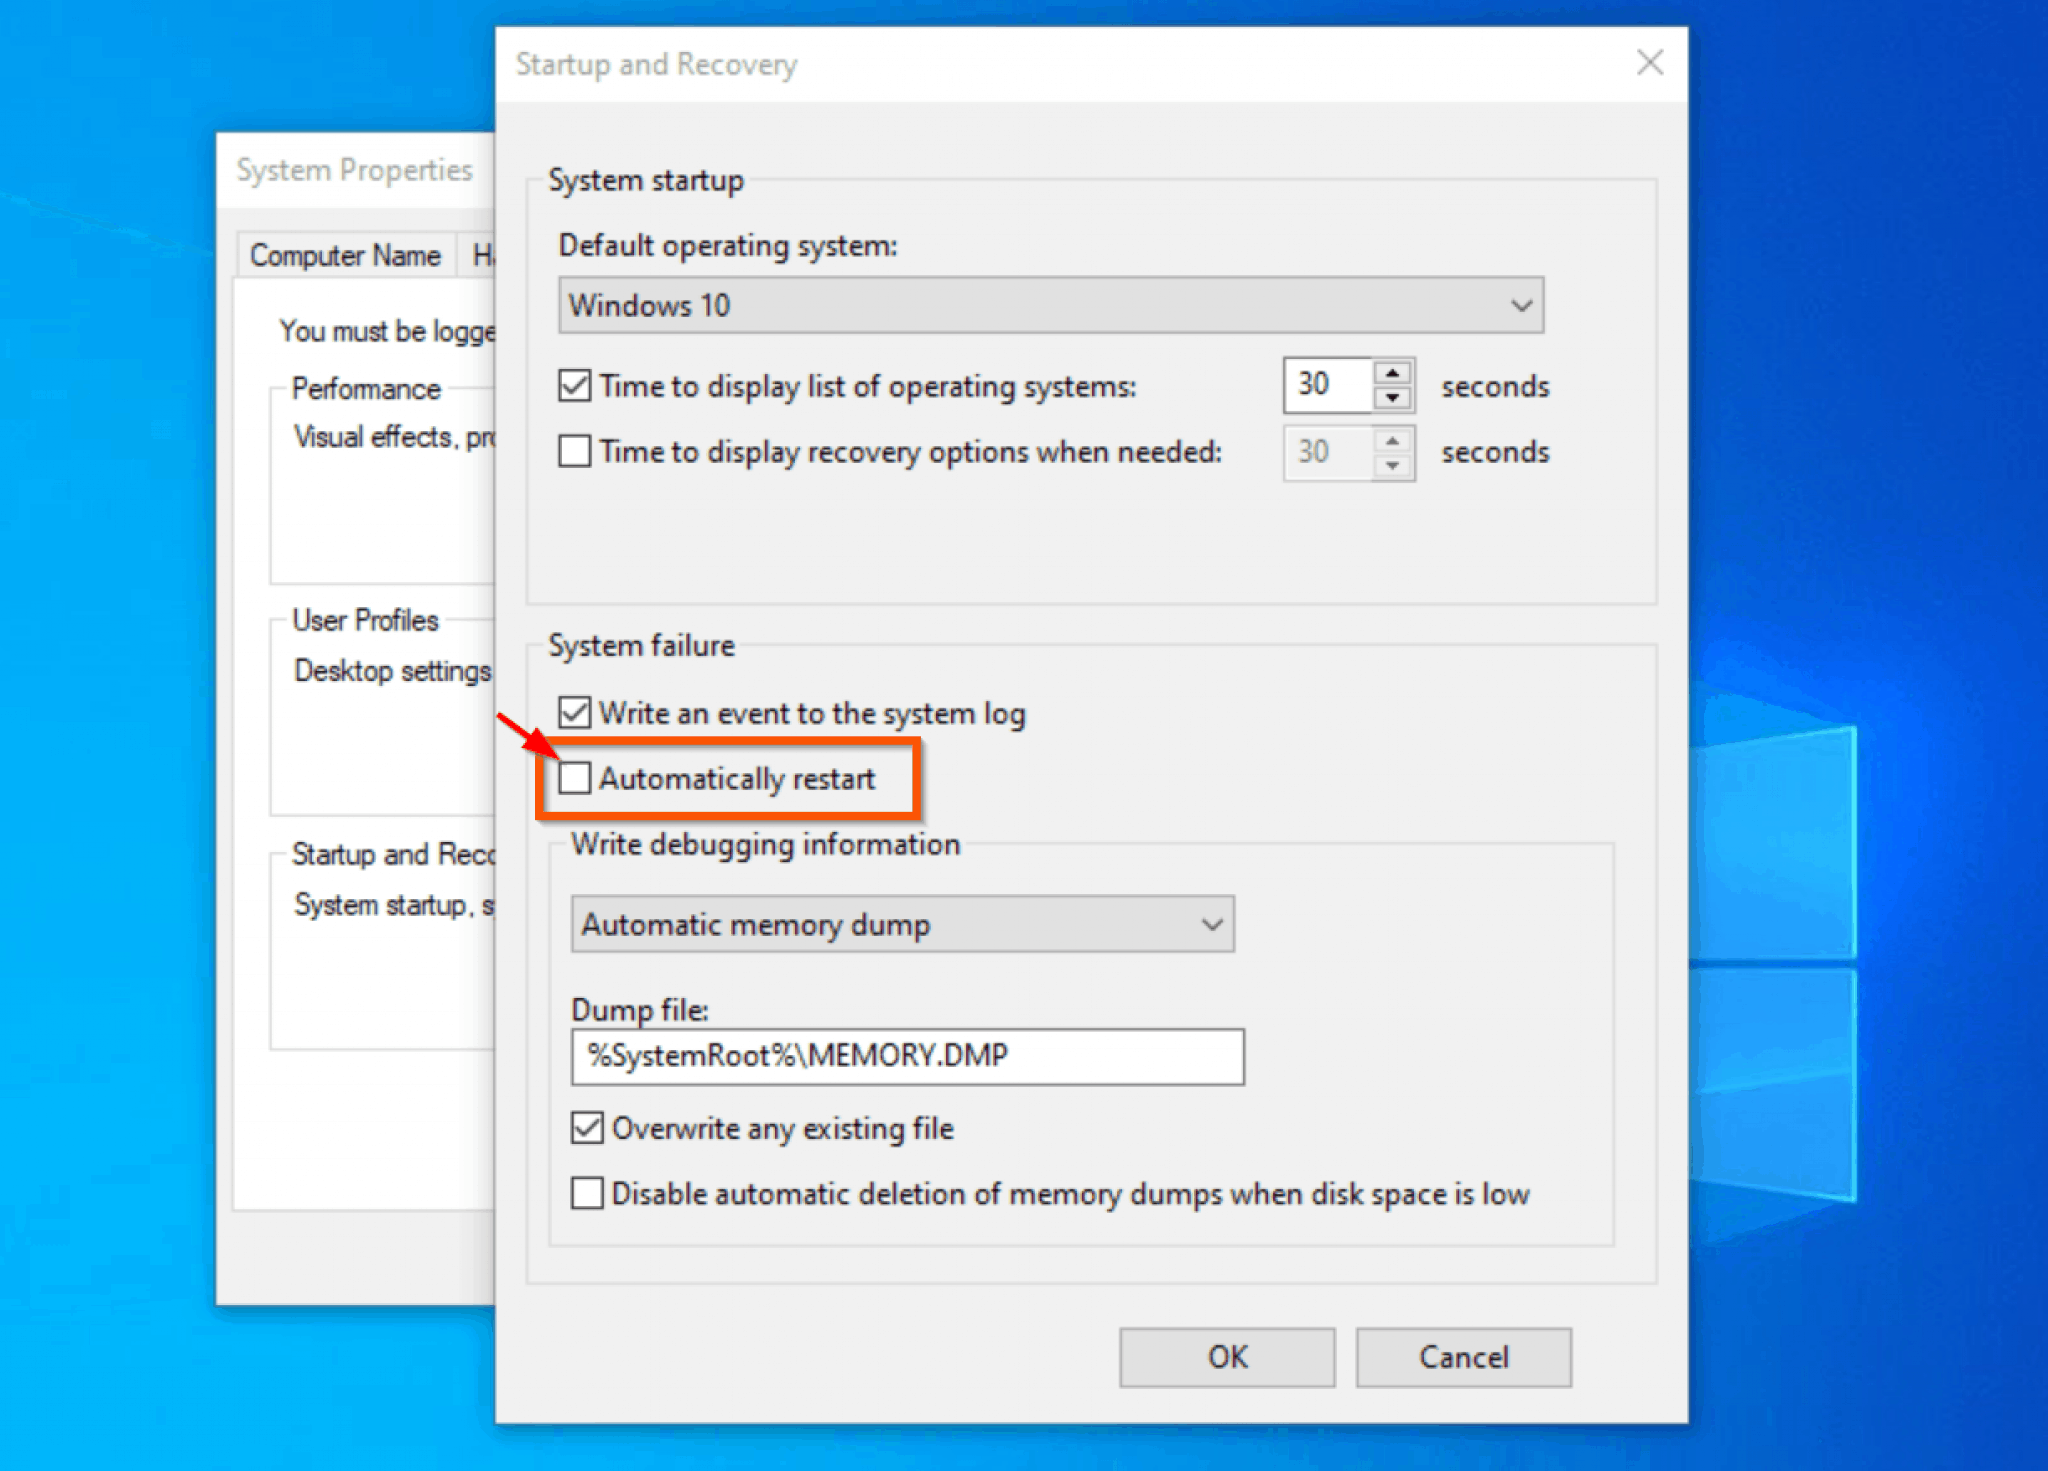Enable Disable automatic deletion of memory dumps

click(587, 1193)
